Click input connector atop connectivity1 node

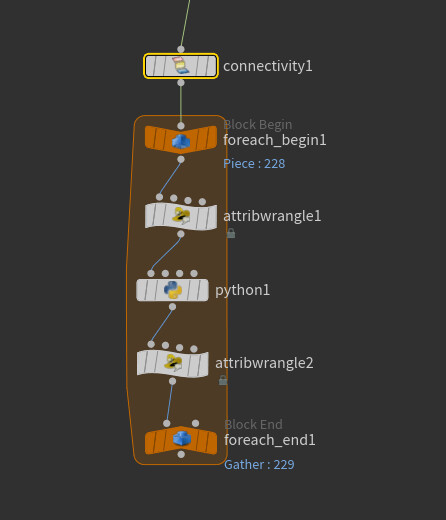(x=181, y=49)
